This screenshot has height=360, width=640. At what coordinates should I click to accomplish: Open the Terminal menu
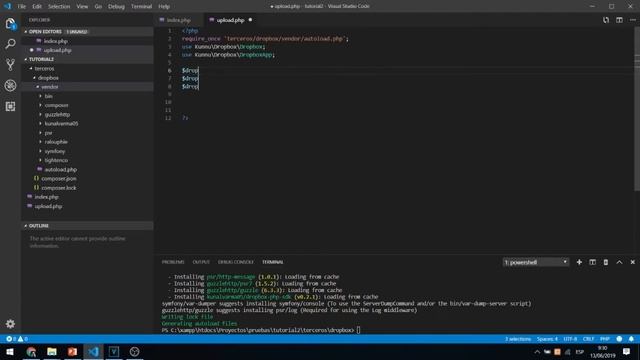(141, 7)
